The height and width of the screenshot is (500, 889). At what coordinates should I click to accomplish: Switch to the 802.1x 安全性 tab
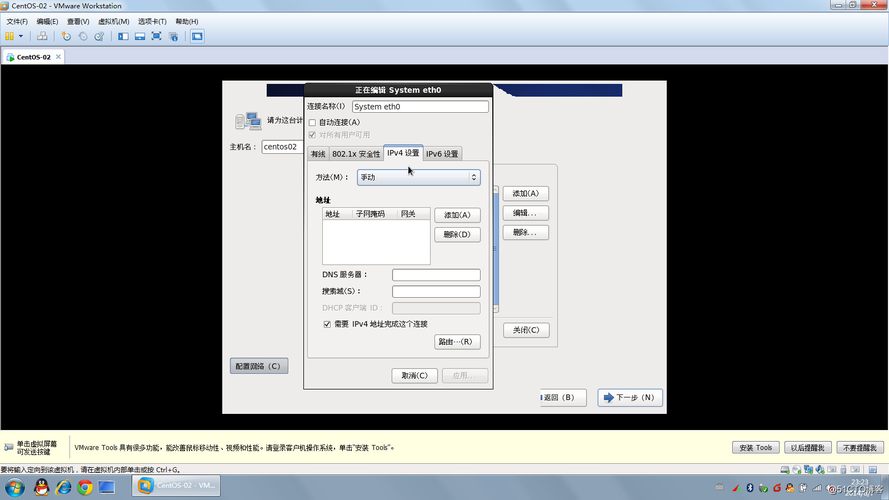click(x=356, y=154)
